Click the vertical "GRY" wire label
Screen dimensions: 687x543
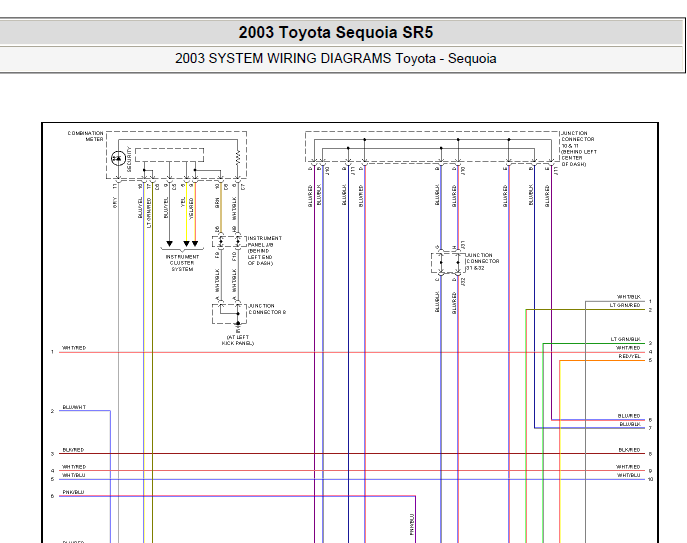click(115, 202)
